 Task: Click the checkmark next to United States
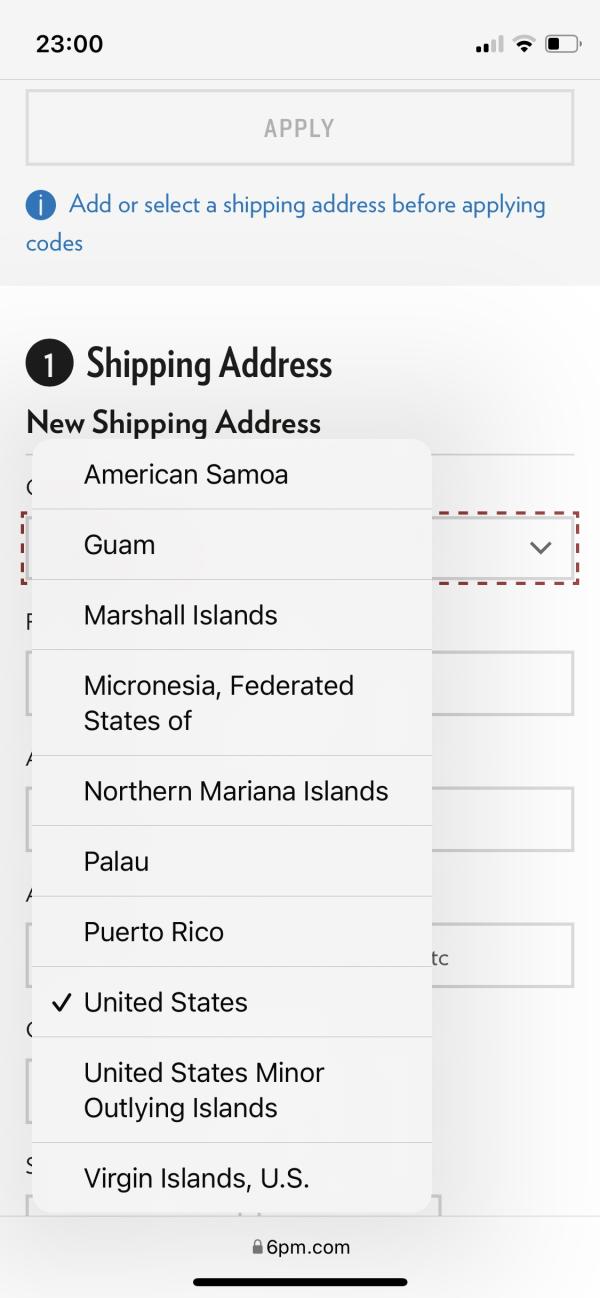tap(61, 1002)
